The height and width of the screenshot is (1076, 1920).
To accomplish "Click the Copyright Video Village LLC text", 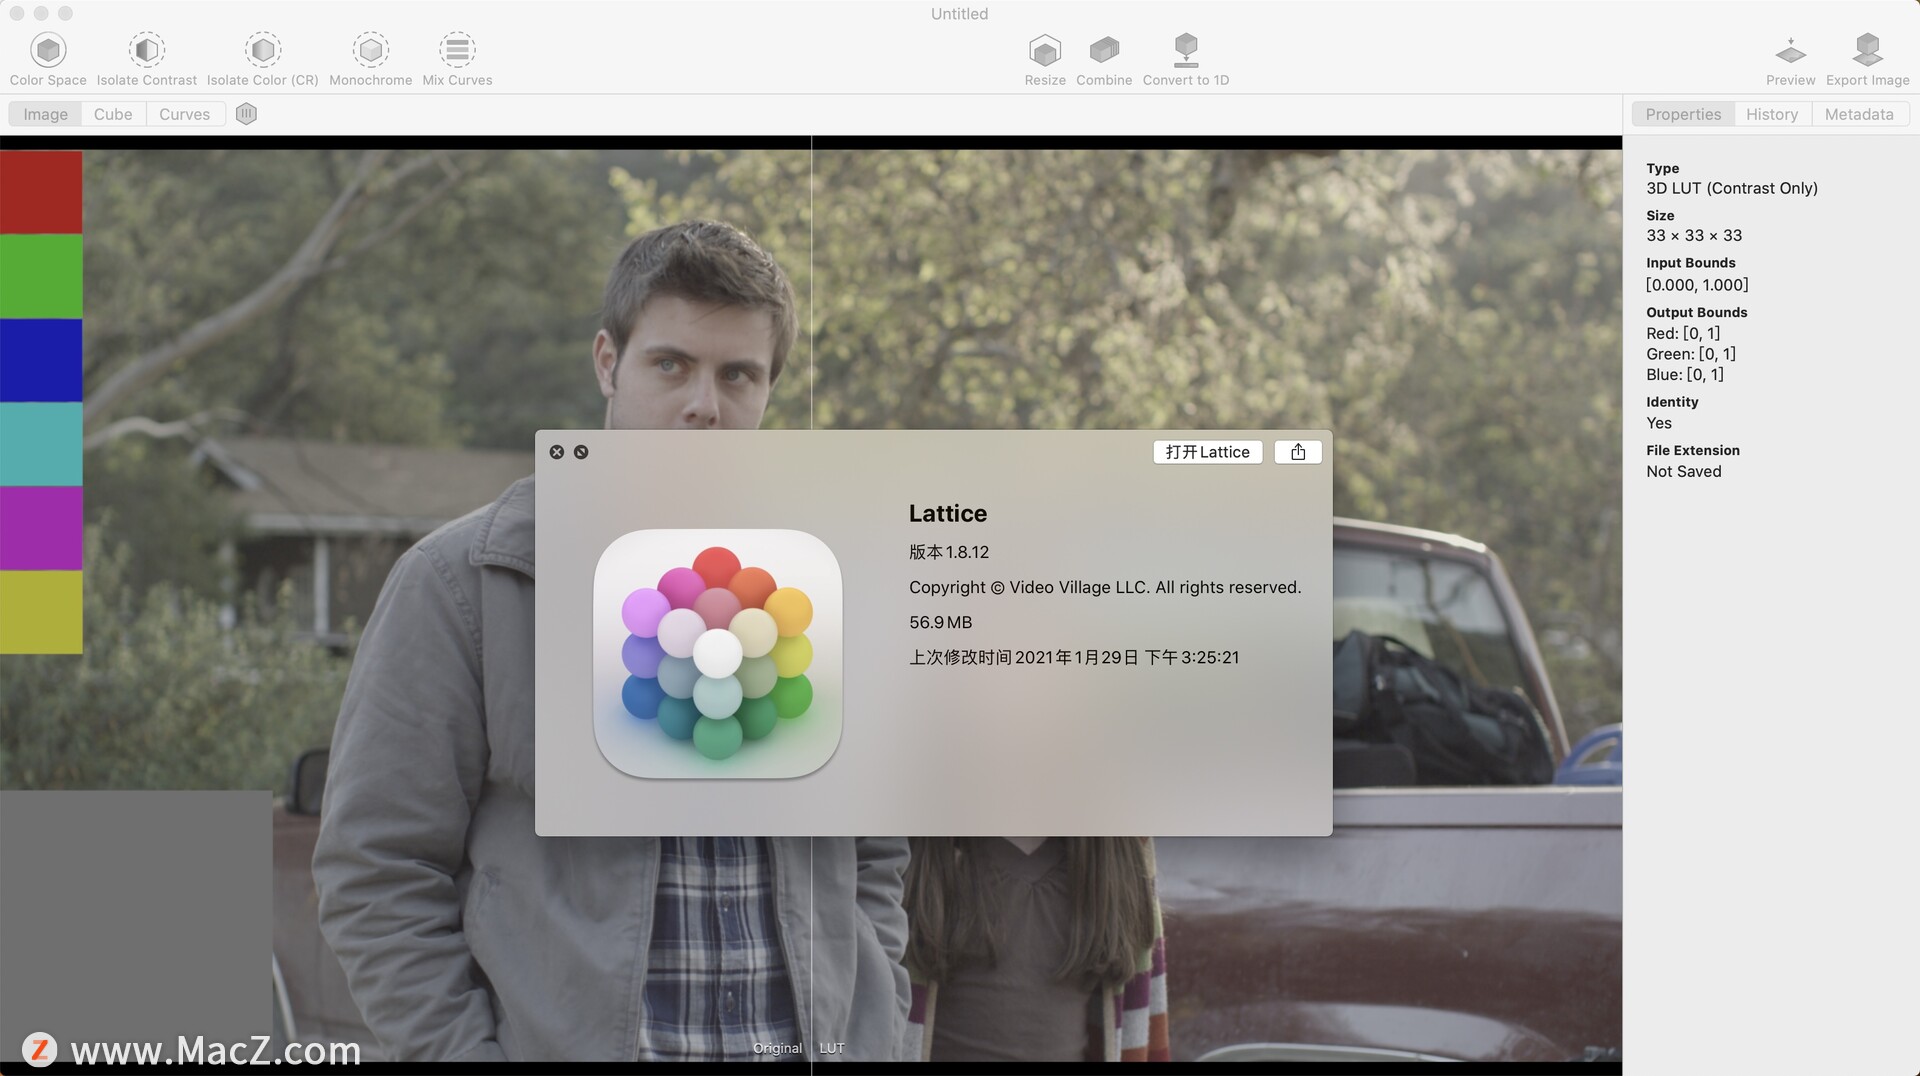I will pos(1105,587).
